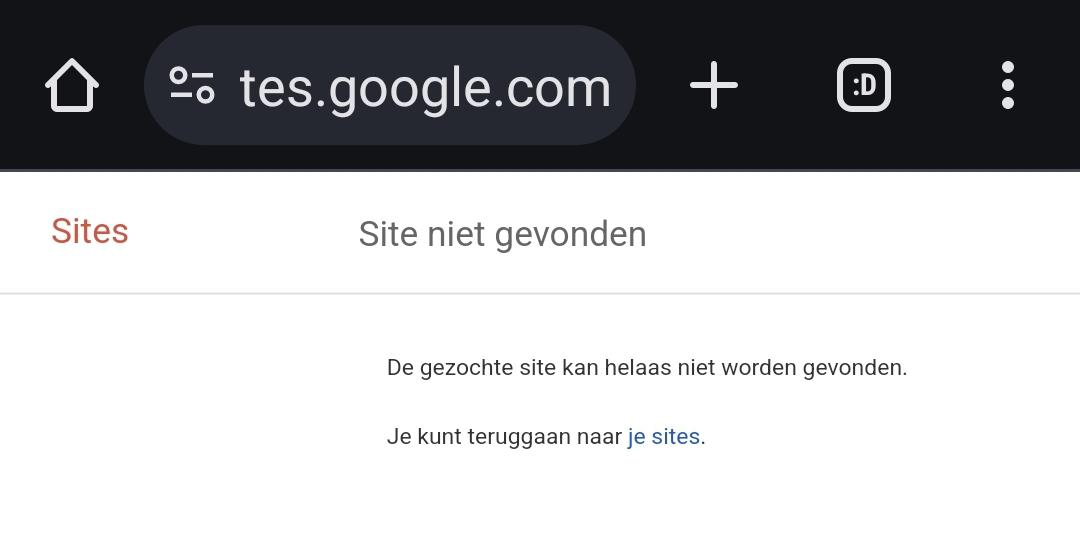
Task: Add new browser tab
Action: pos(714,85)
